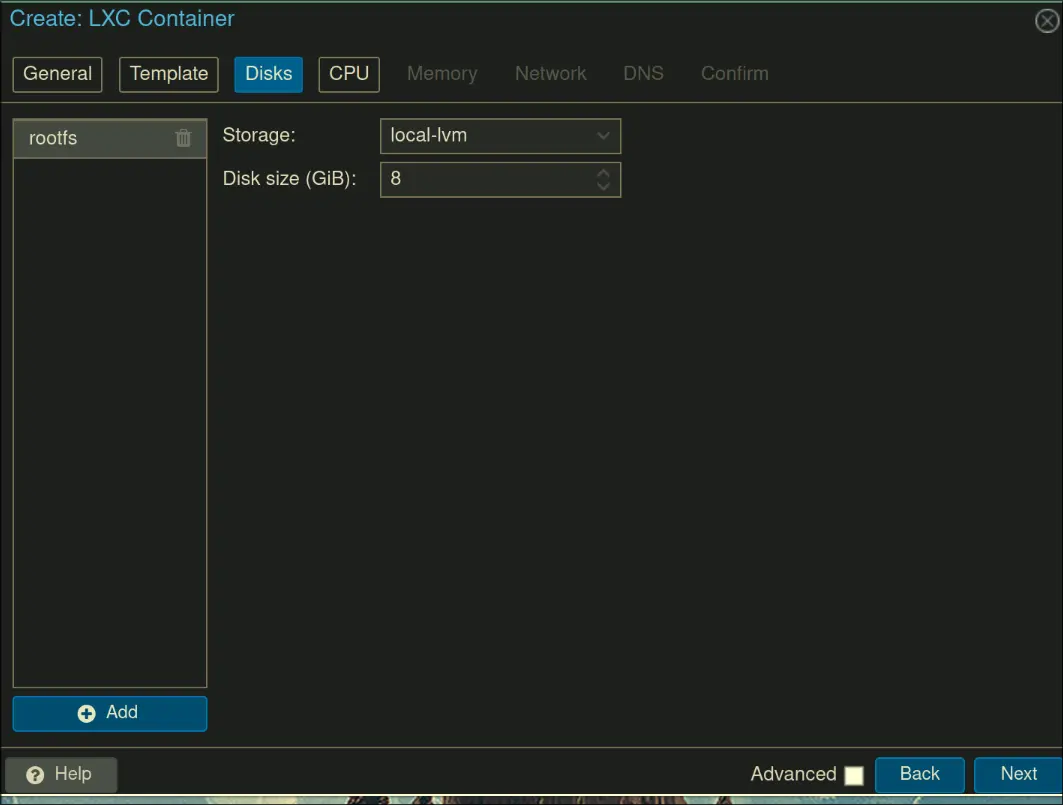Jump to the Memory tab
Screen dimensions: 1063x805
click(x=442, y=74)
